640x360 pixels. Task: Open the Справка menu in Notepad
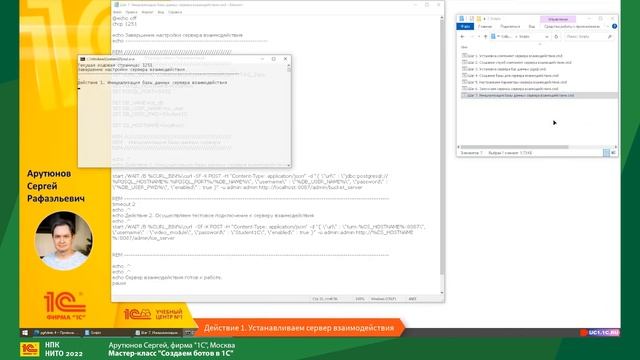click(175, 12)
